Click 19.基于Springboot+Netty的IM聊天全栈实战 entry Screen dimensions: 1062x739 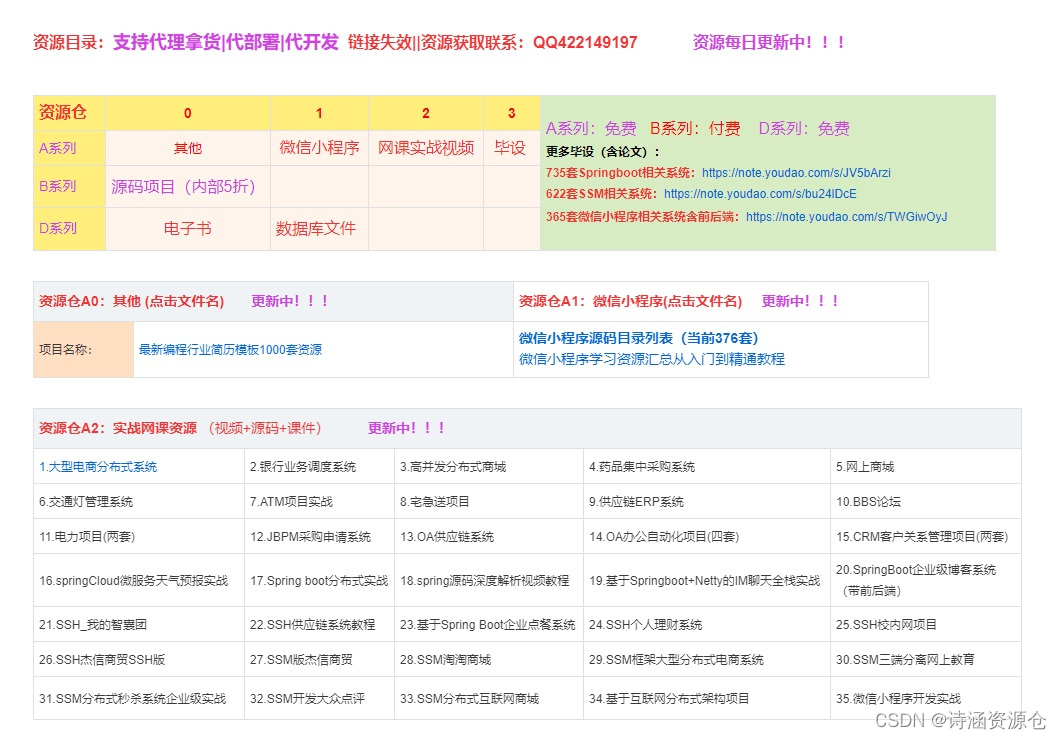tap(704, 581)
